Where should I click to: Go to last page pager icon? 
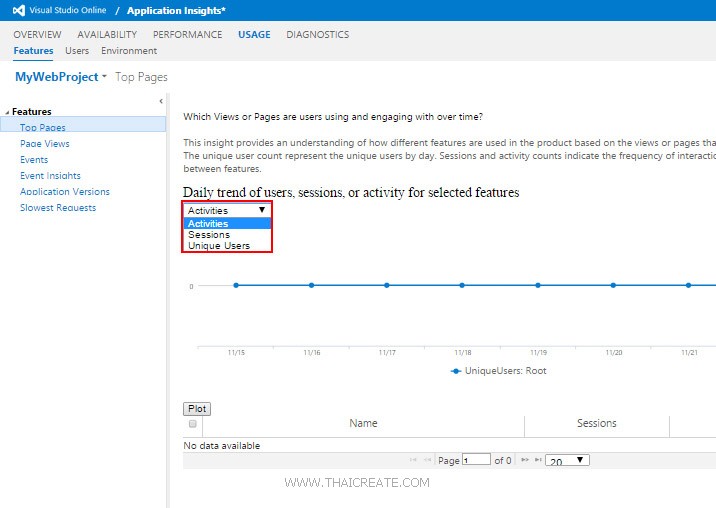(x=538, y=460)
